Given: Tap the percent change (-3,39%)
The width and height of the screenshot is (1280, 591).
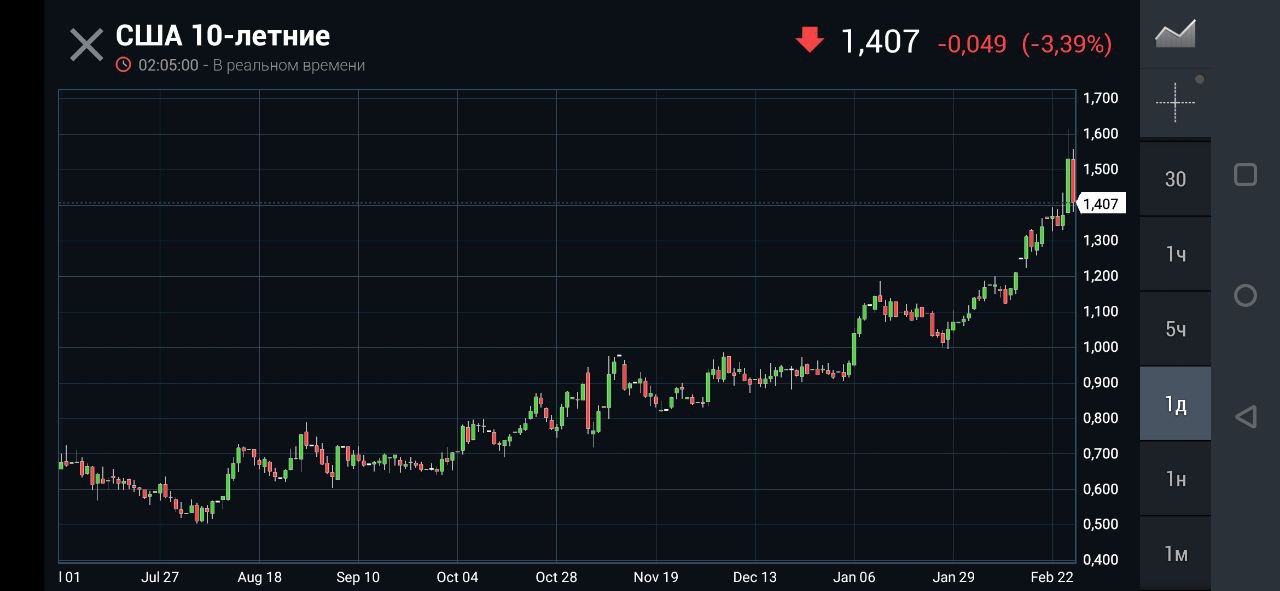Looking at the screenshot, I should (1067, 44).
